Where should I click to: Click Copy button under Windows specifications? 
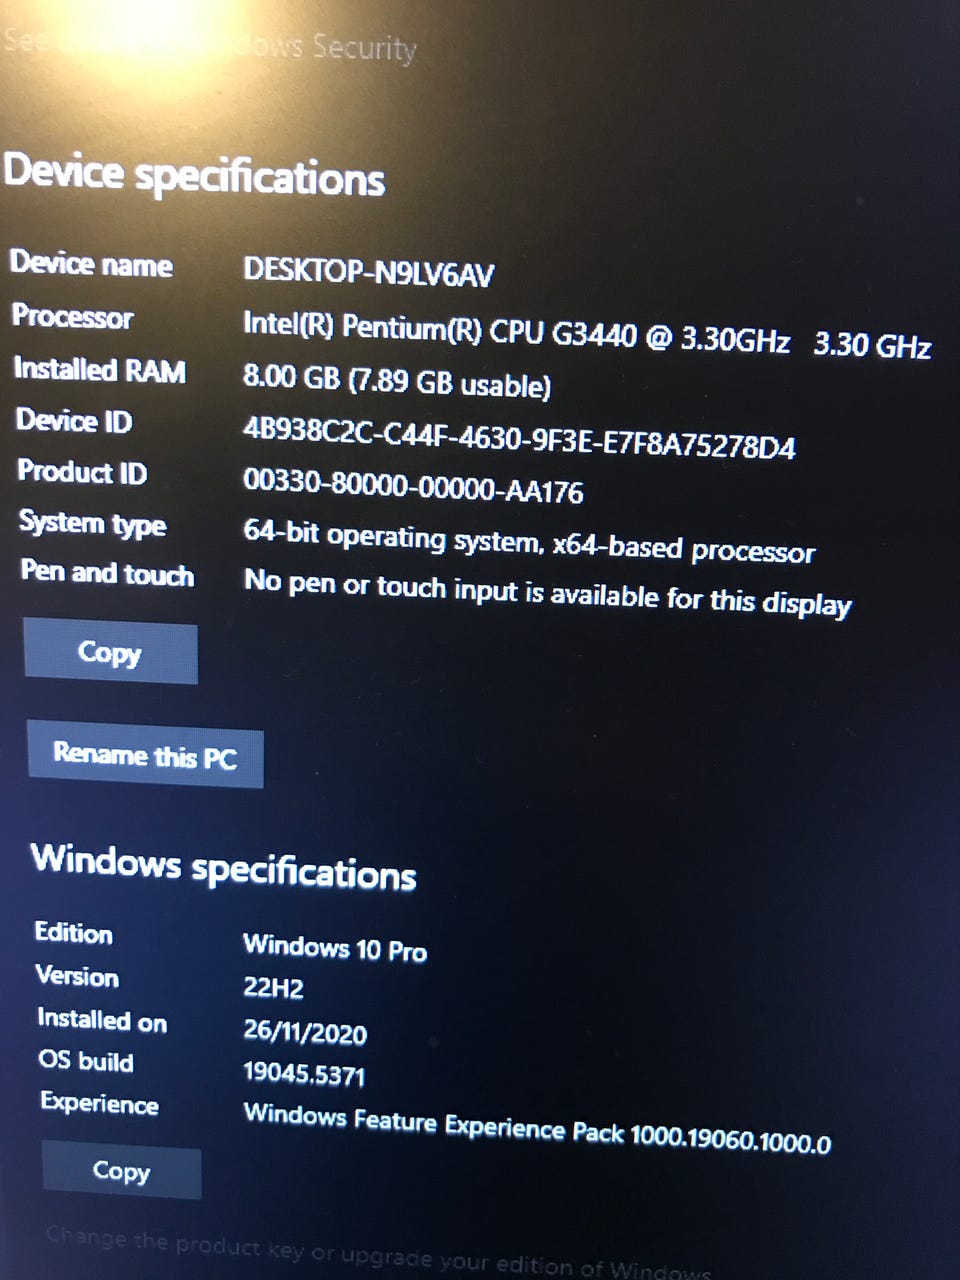(x=121, y=1171)
